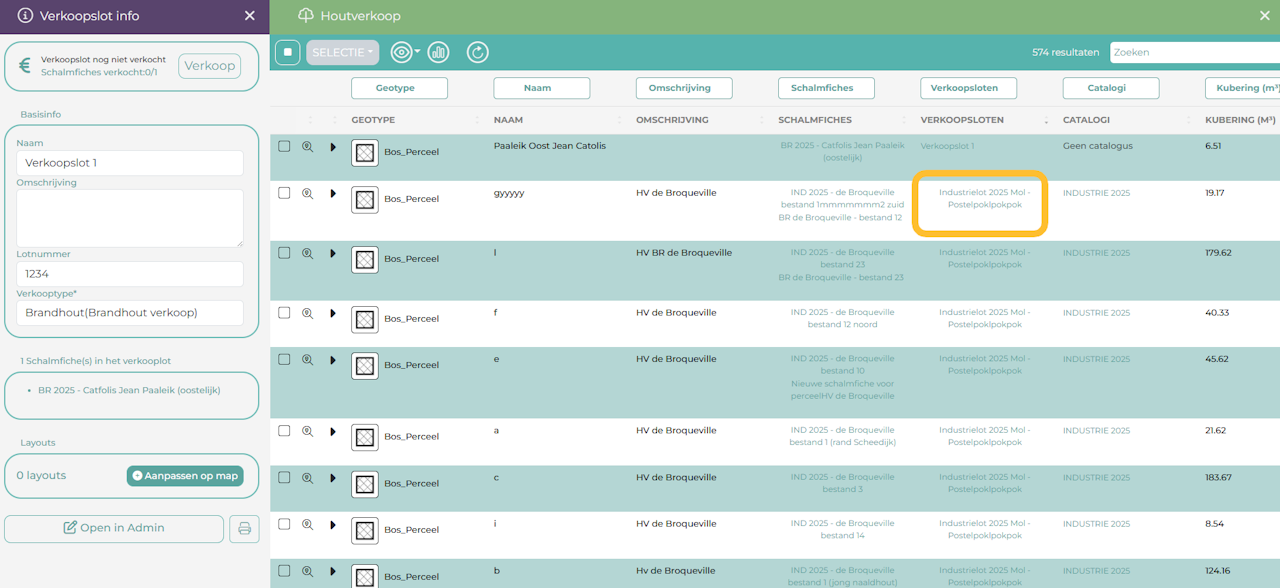The image size is (1280, 588).
Task: Open the bar chart statistics icon
Action: click(x=438, y=52)
